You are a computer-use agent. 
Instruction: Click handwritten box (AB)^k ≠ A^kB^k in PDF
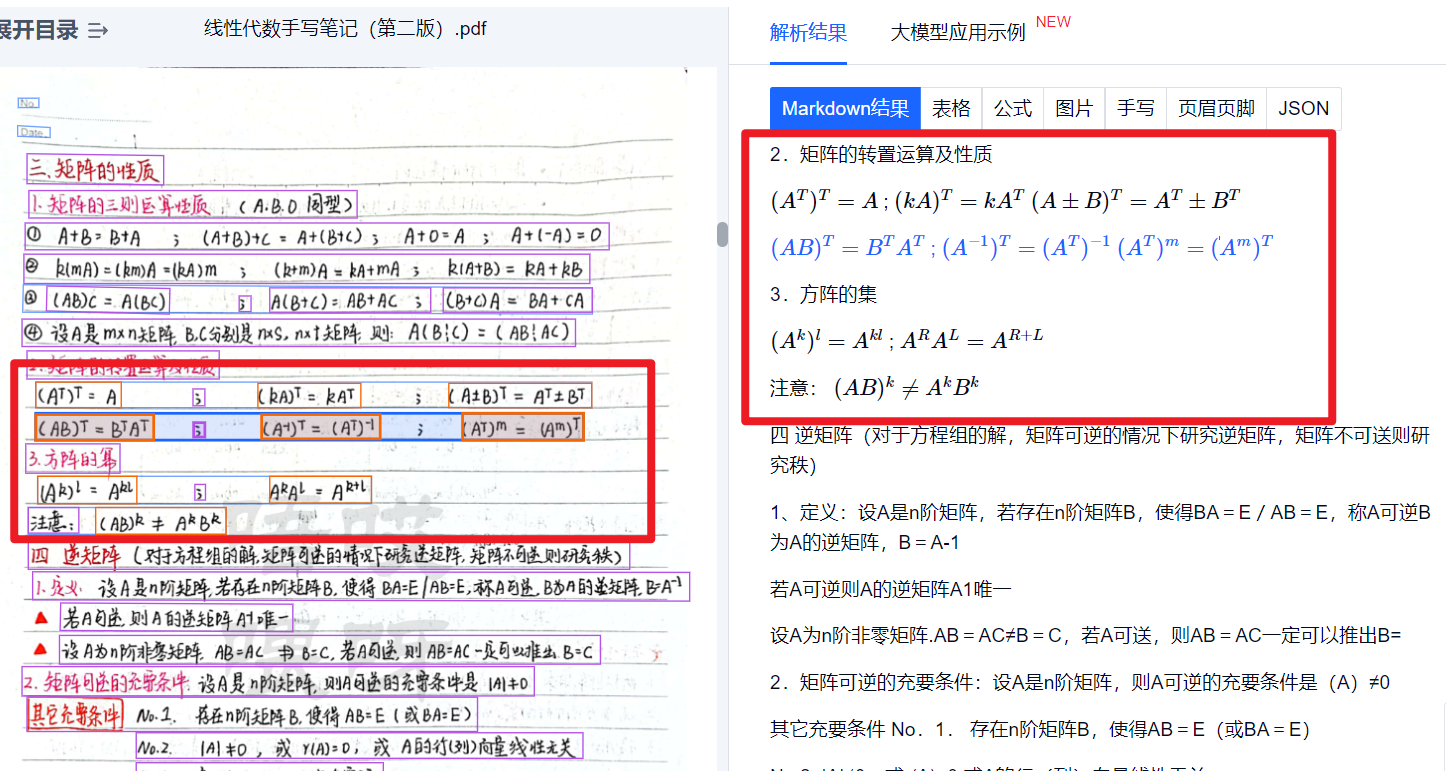pyautogui.click(x=160, y=521)
